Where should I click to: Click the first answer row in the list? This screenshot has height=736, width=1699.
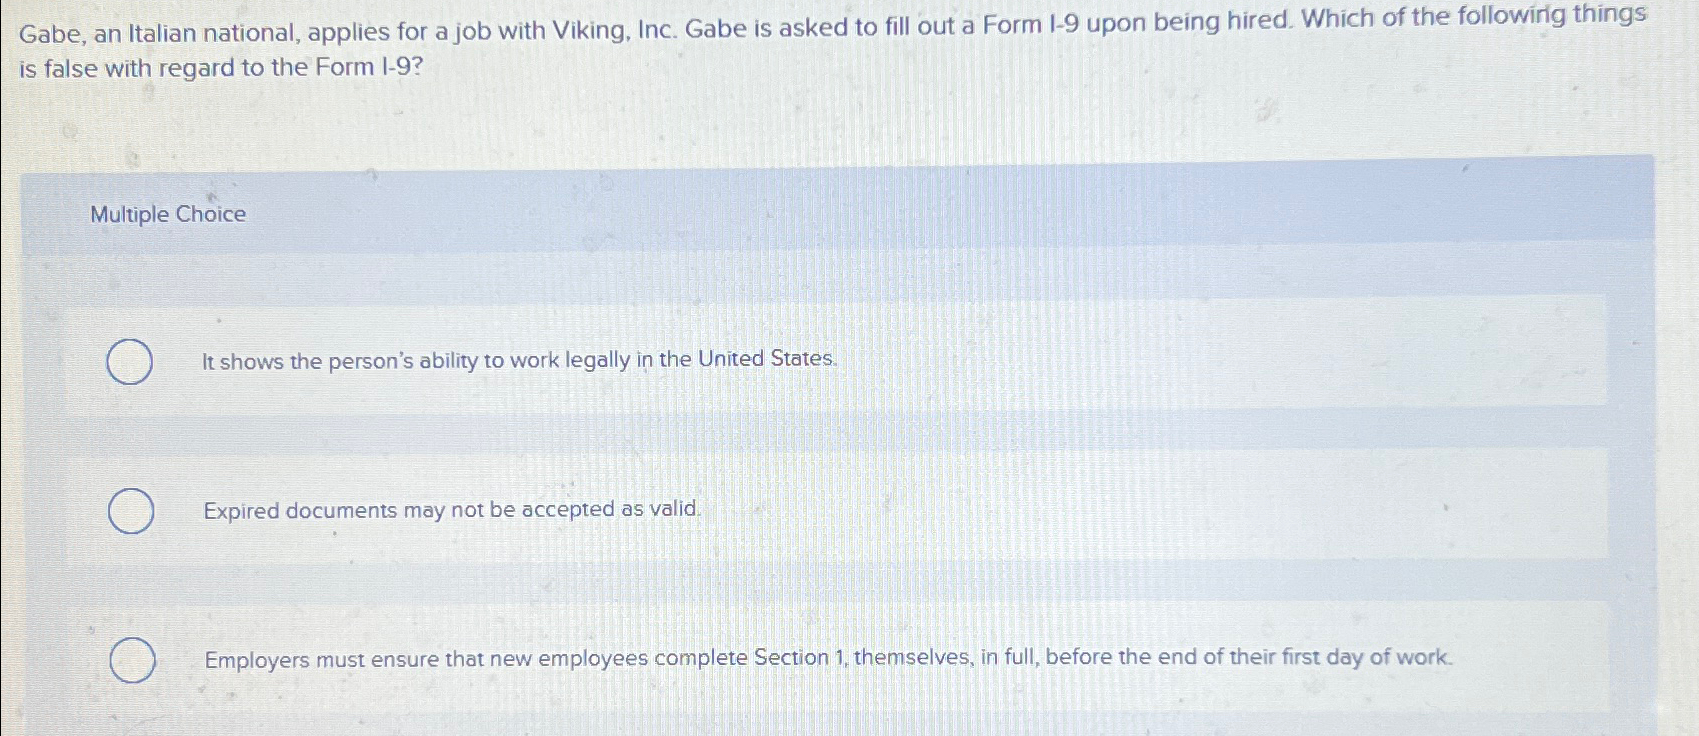point(700,360)
